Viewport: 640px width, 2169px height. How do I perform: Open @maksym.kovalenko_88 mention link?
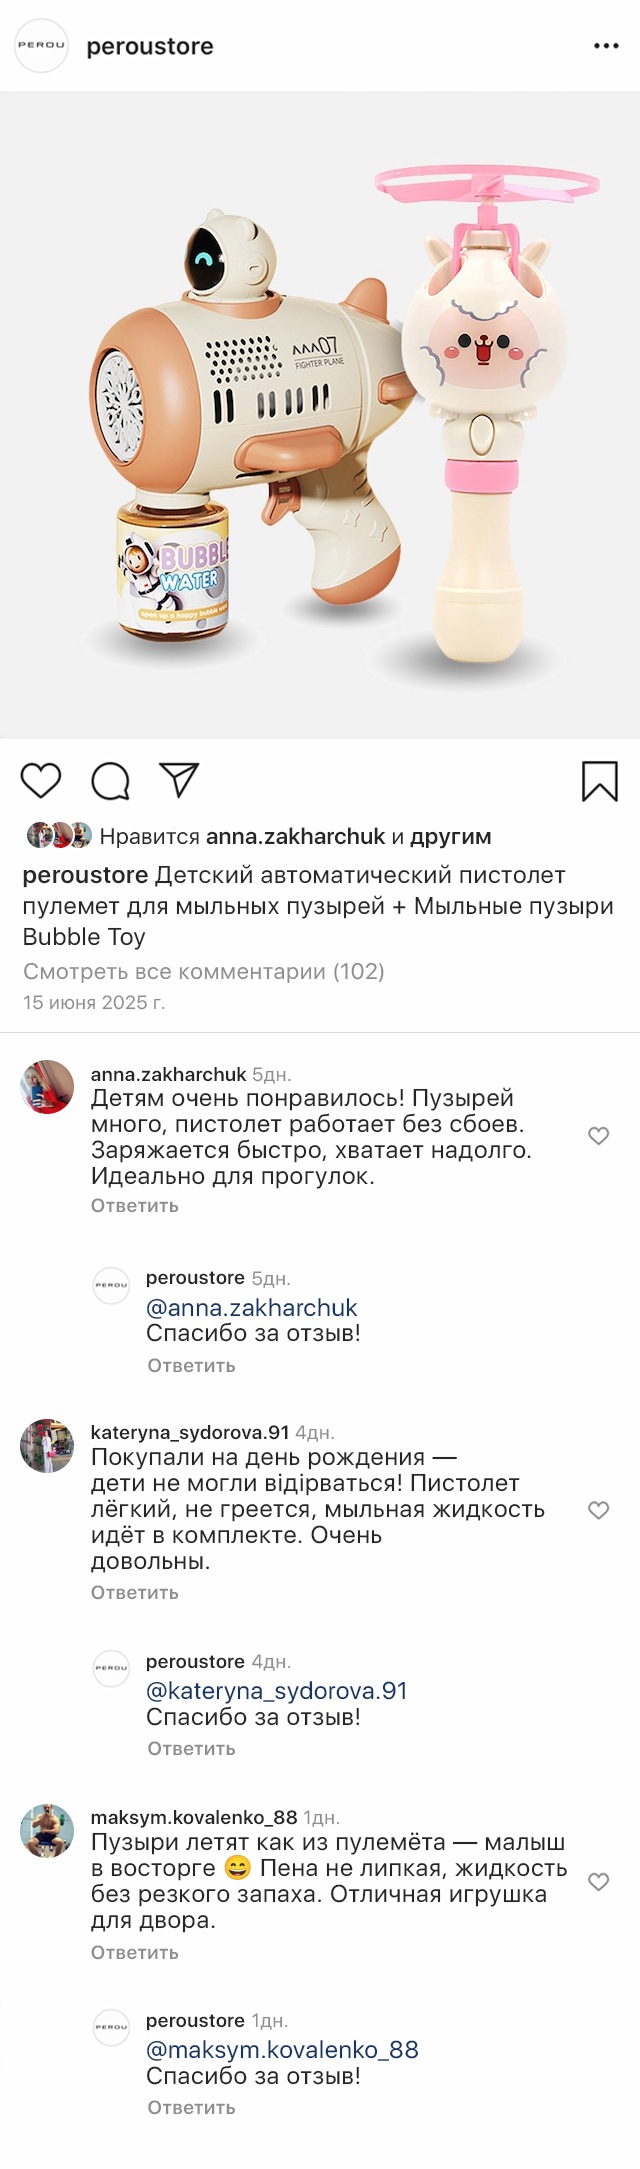[282, 2050]
